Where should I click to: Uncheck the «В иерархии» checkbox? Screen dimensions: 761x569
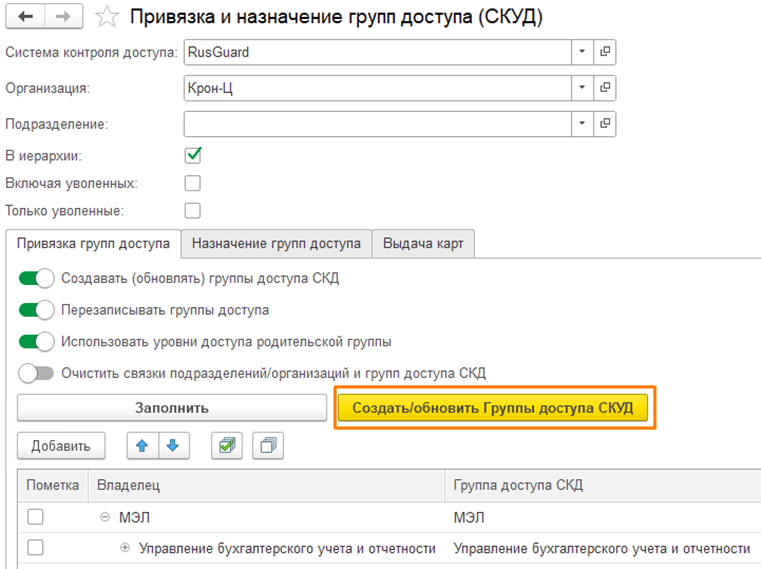point(193,155)
